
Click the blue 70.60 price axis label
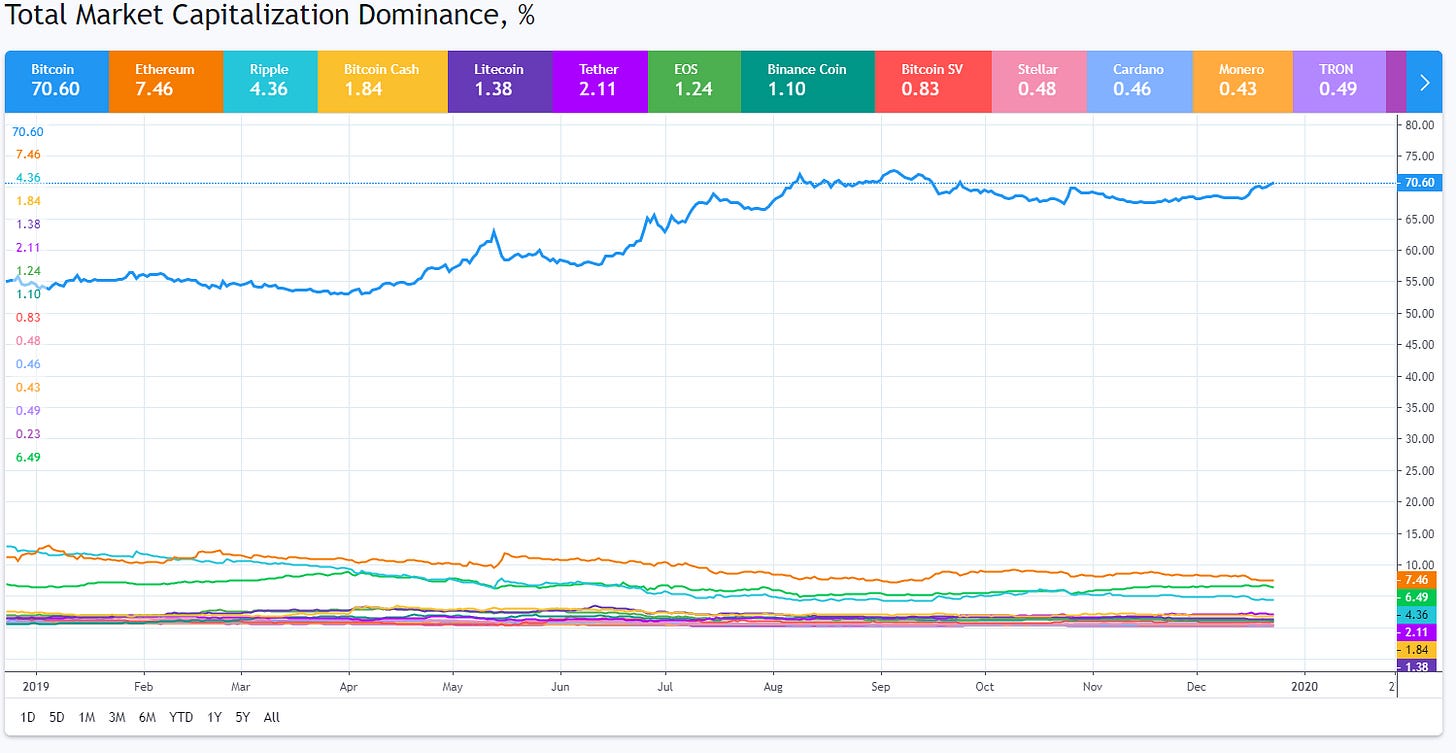click(1419, 183)
